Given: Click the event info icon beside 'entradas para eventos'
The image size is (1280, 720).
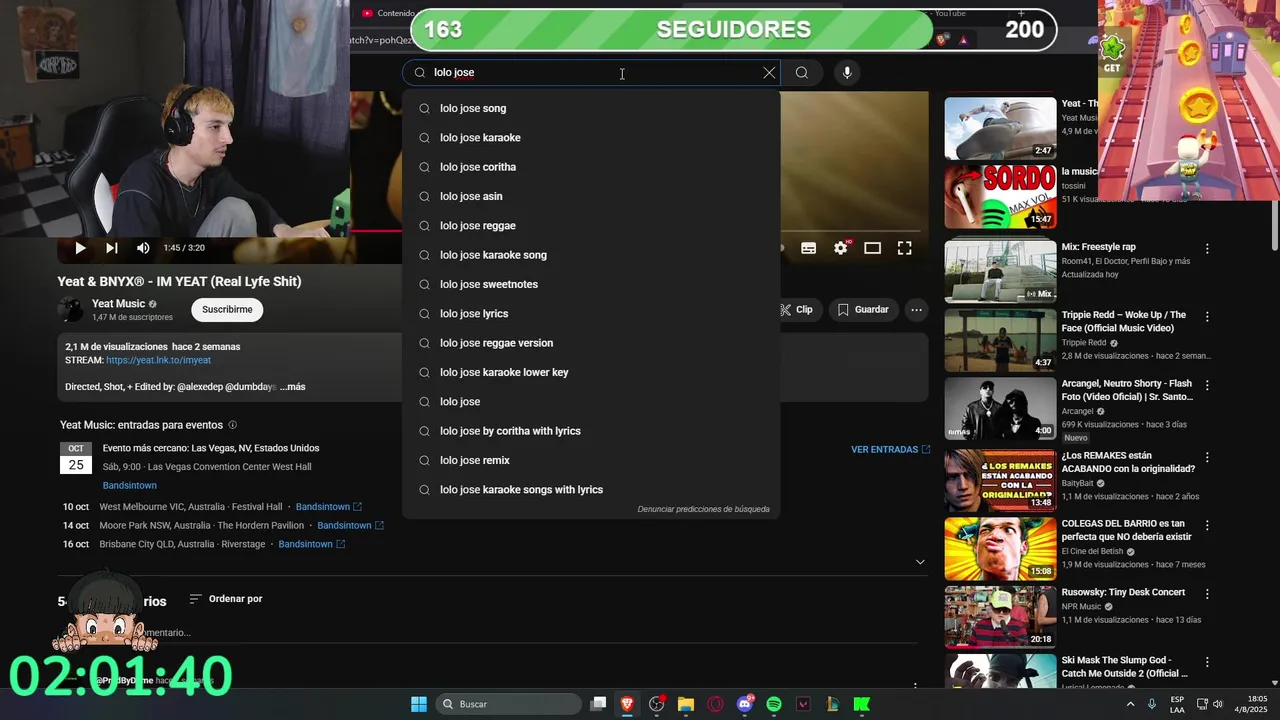Looking at the screenshot, I should pyautogui.click(x=233, y=425).
